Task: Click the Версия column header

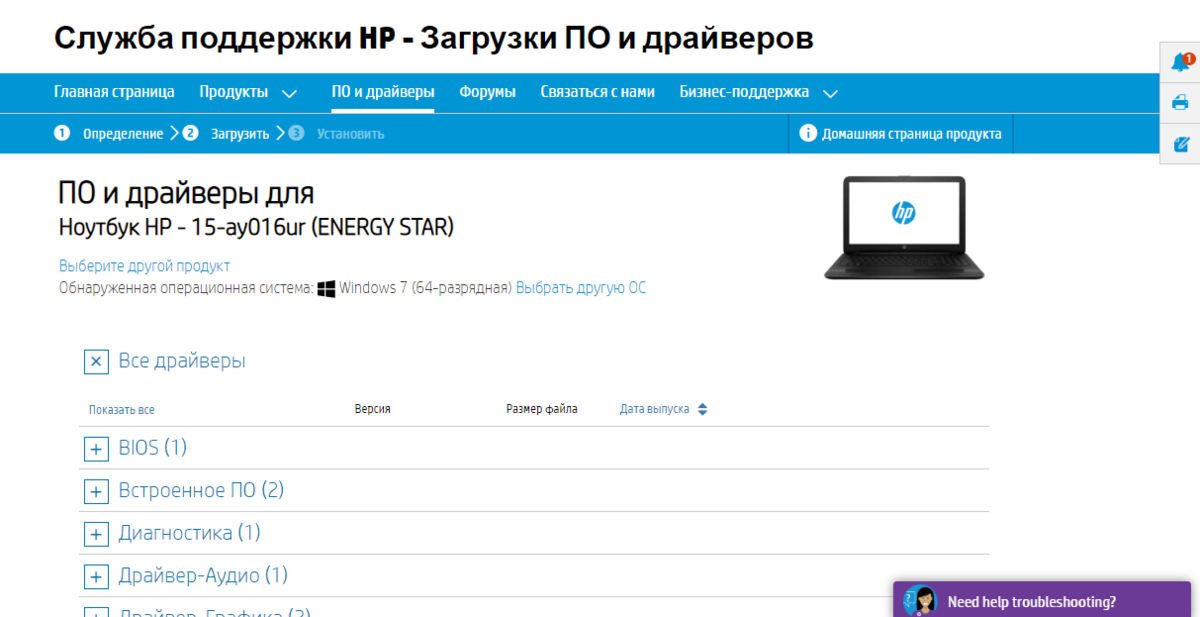Action: click(372, 409)
